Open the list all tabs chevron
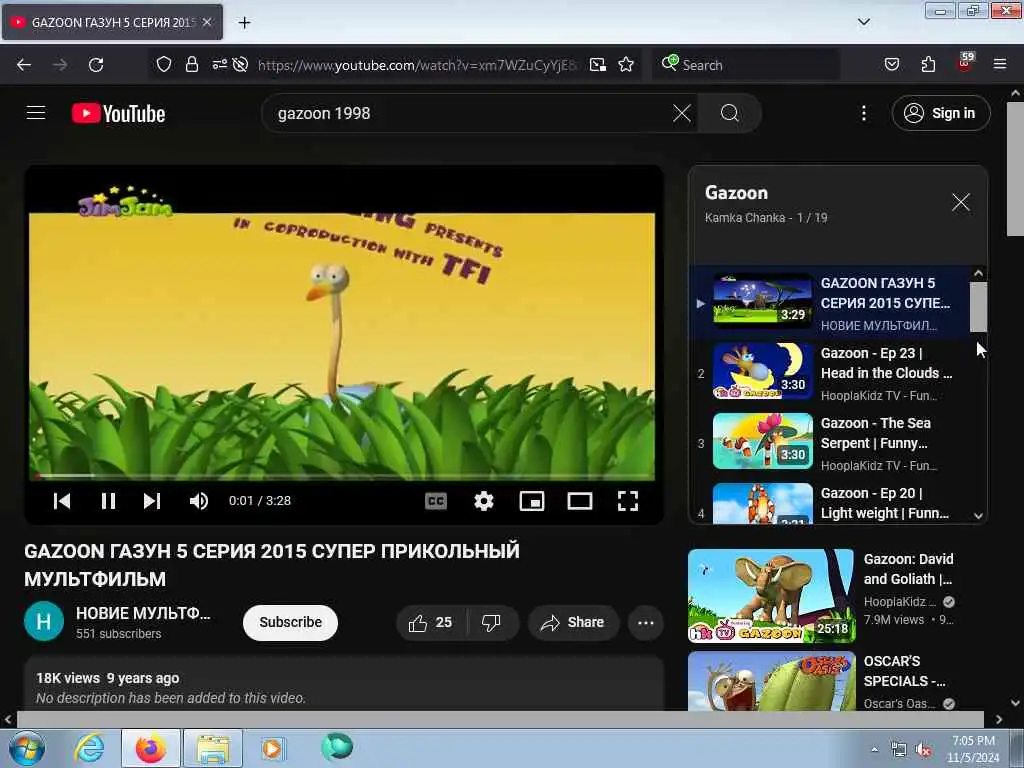Image resolution: width=1024 pixels, height=768 pixels. point(863,22)
